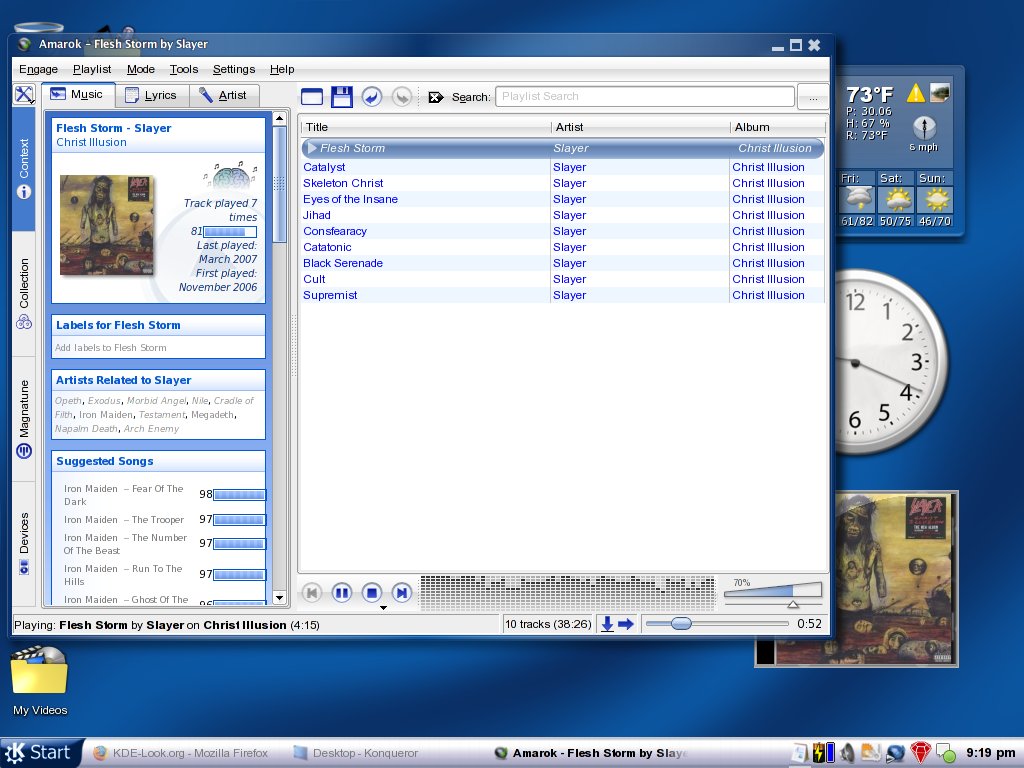Switch to the Music tab
The image size is (1024, 768).
[78, 95]
